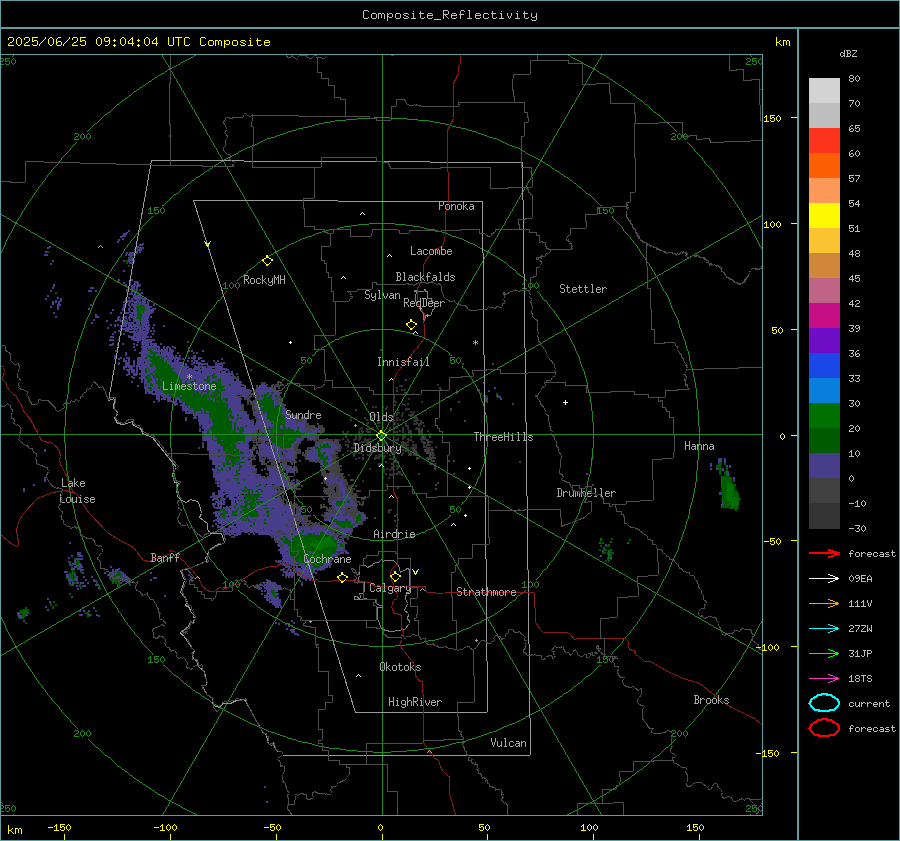900x841 pixels.
Task: Click the Composite_Reflectivity title
Action: tap(449, 15)
